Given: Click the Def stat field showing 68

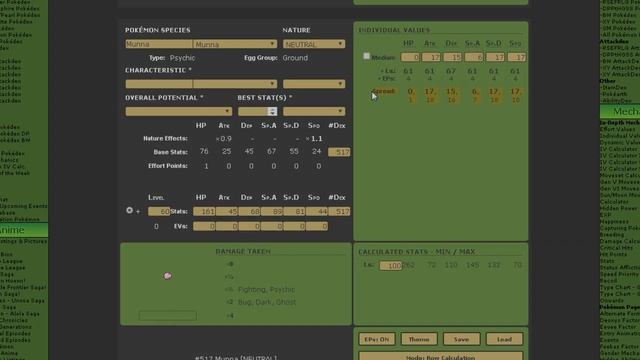Looking at the screenshot, I should coord(249,211).
